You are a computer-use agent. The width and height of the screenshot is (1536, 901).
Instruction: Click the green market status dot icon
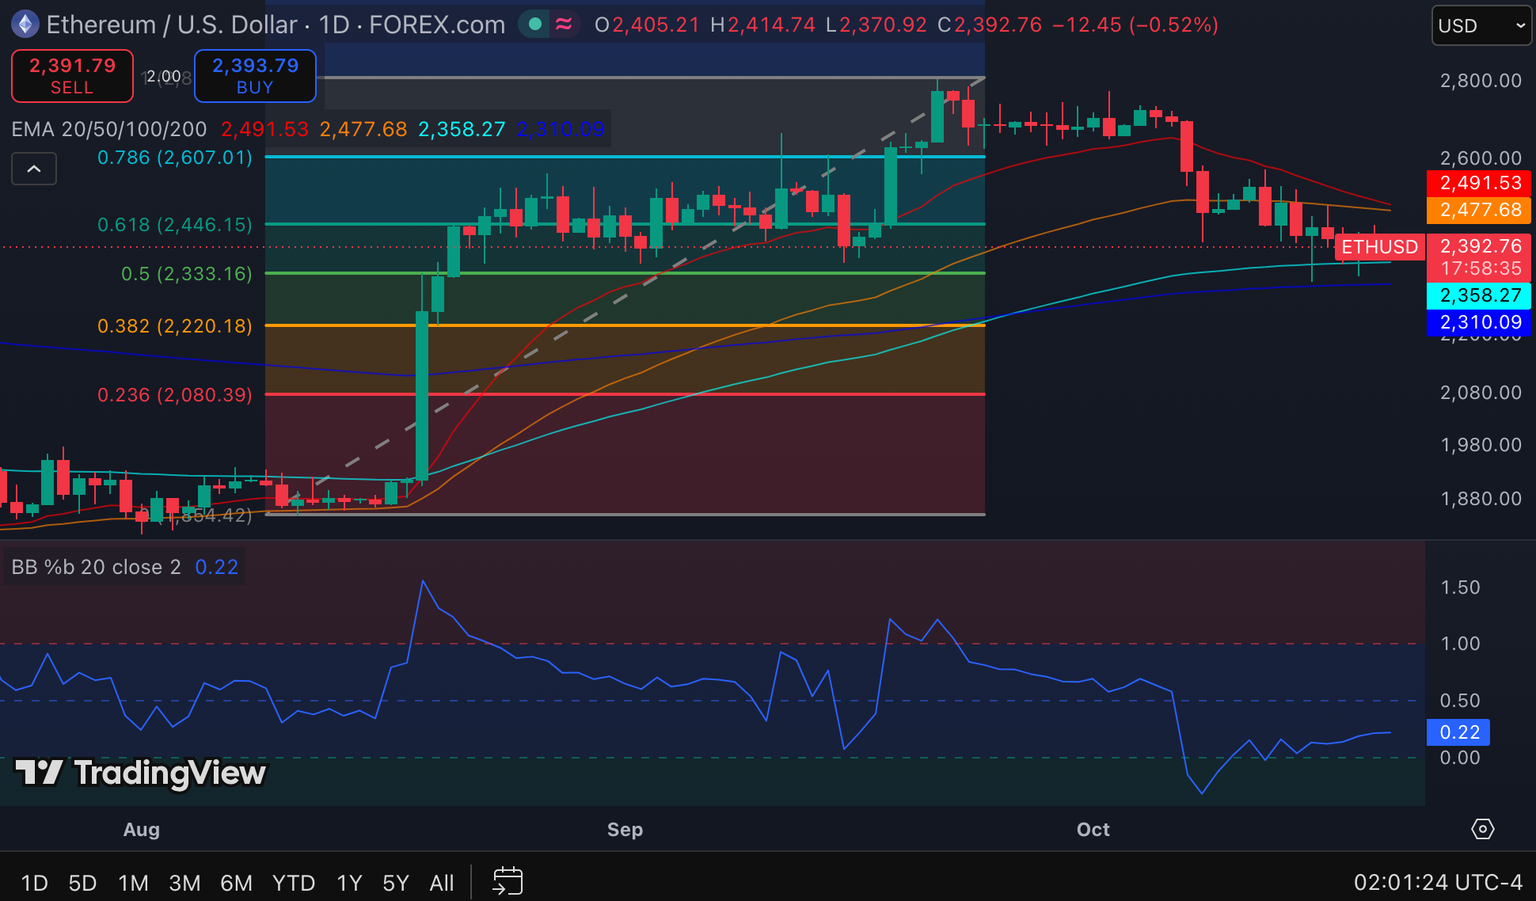click(x=536, y=24)
